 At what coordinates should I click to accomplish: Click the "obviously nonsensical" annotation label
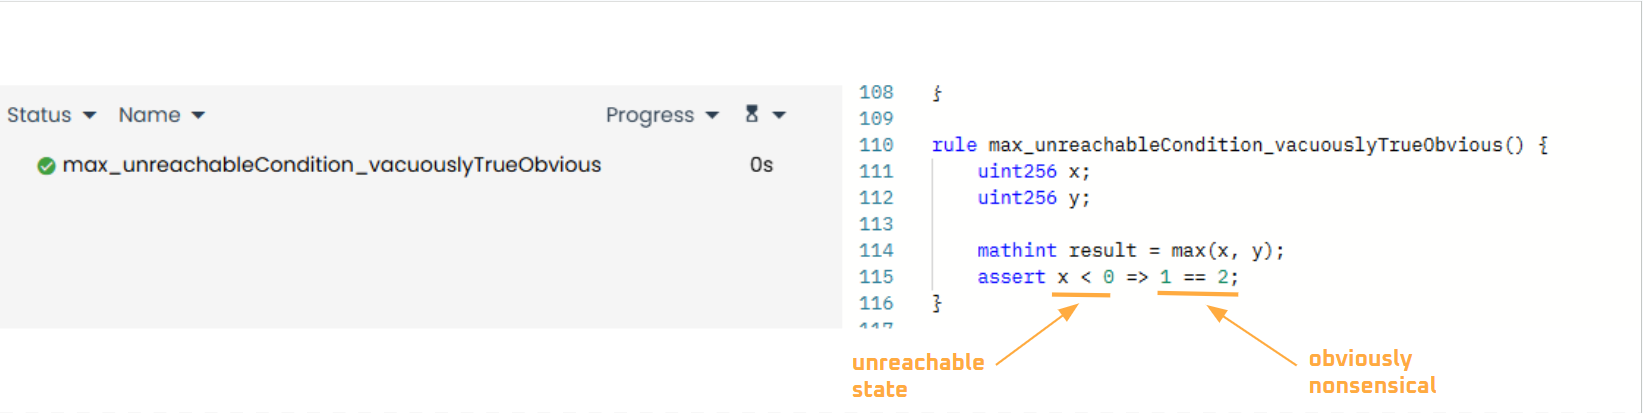click(1371, 372)
